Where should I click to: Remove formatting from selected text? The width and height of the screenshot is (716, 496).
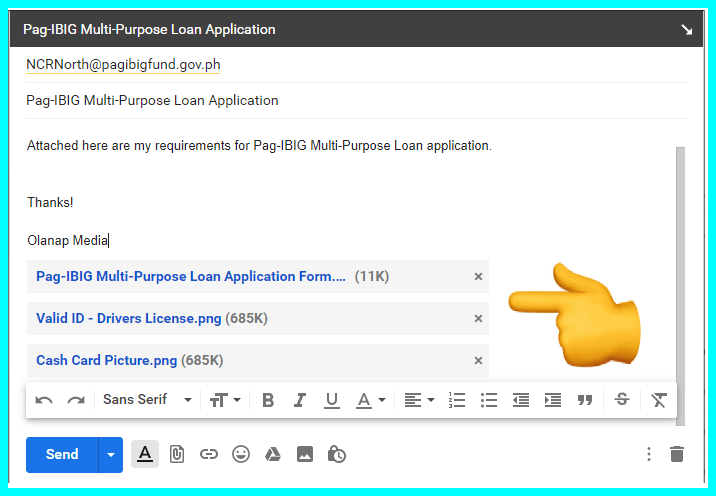click(x=658, y=400)
